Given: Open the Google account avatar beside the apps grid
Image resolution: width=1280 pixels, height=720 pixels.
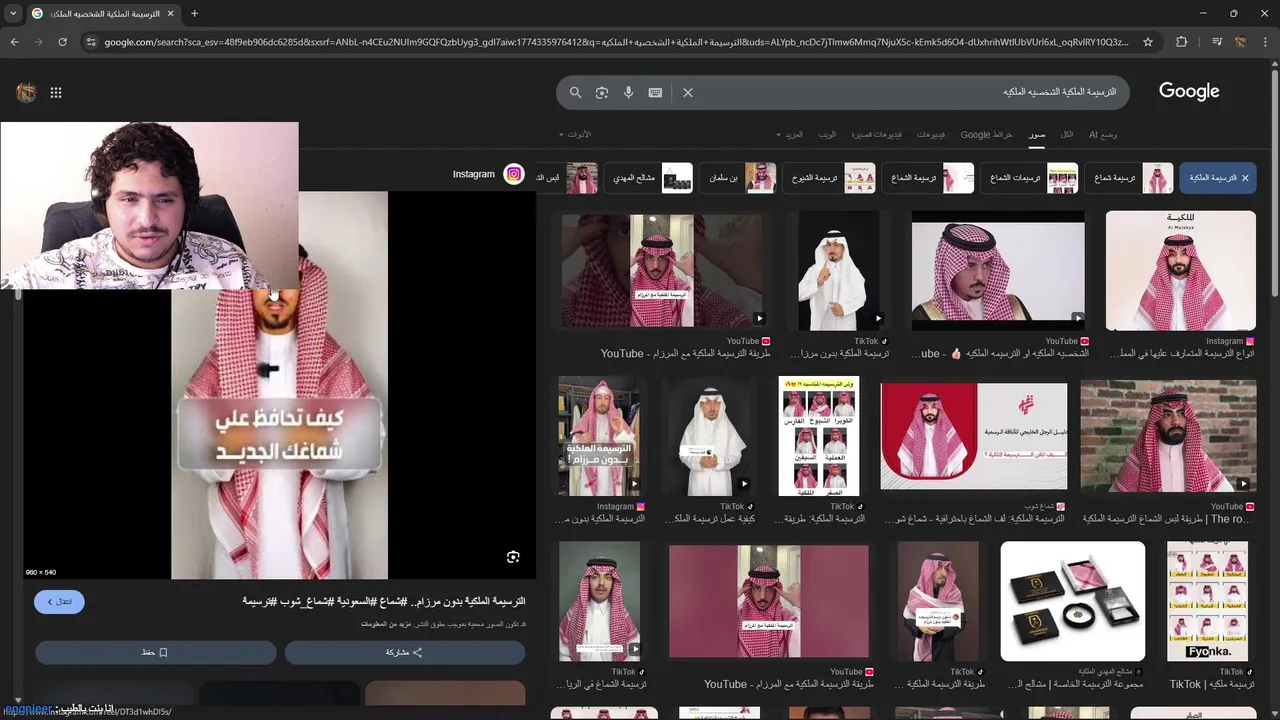Looking at the screenshot, I should coord(26,93).
